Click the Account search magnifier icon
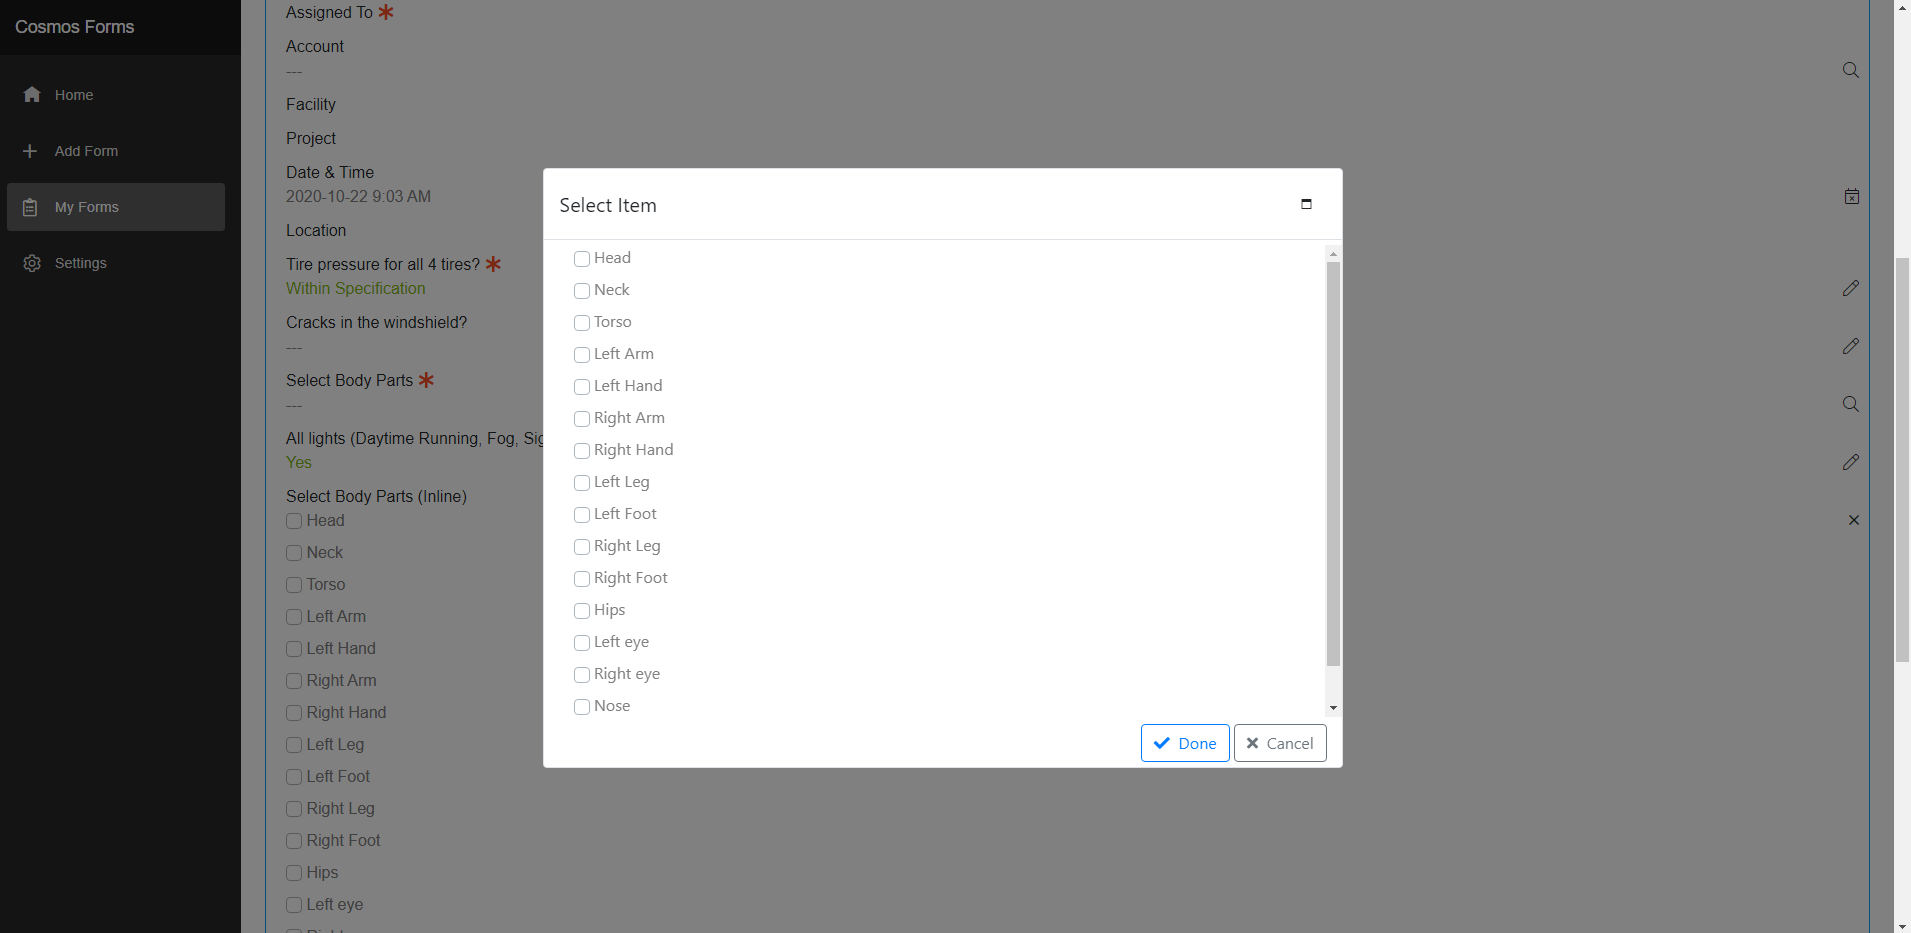 pos(1851,70)
